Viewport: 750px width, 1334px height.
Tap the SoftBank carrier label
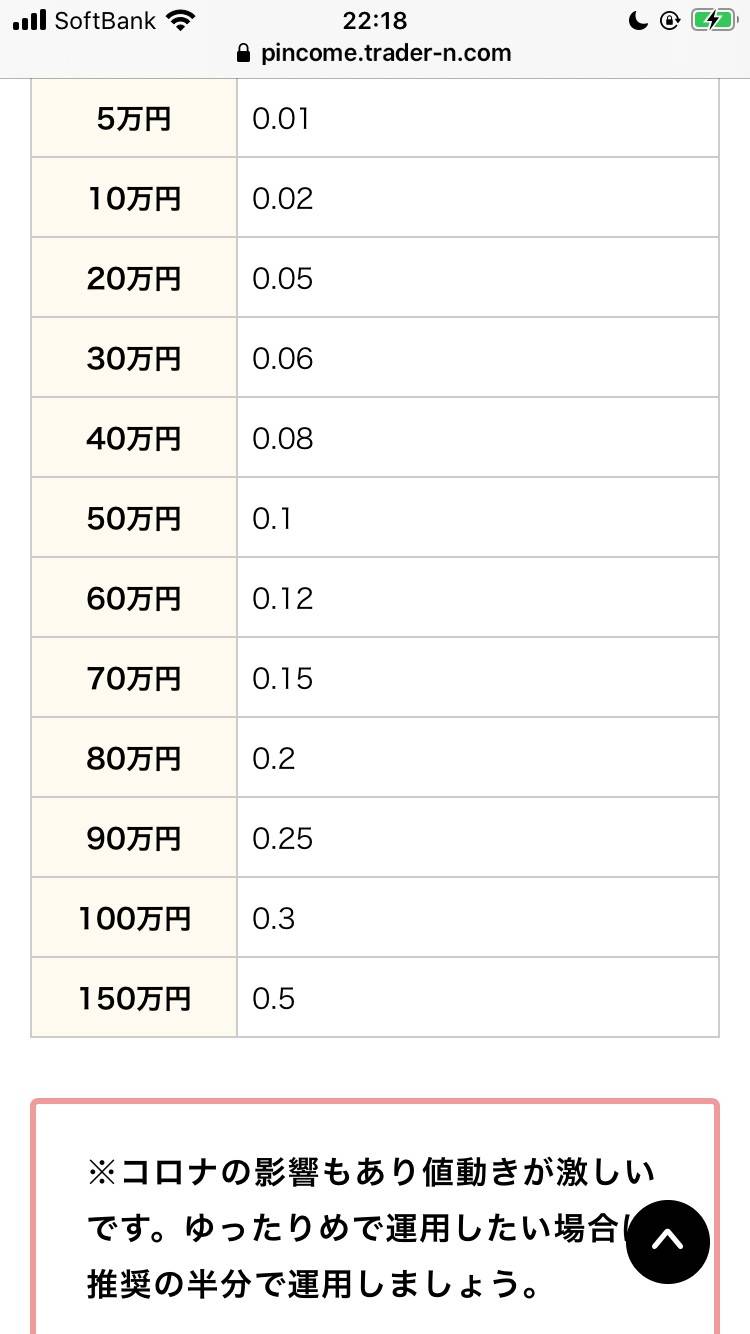point(105,20)
